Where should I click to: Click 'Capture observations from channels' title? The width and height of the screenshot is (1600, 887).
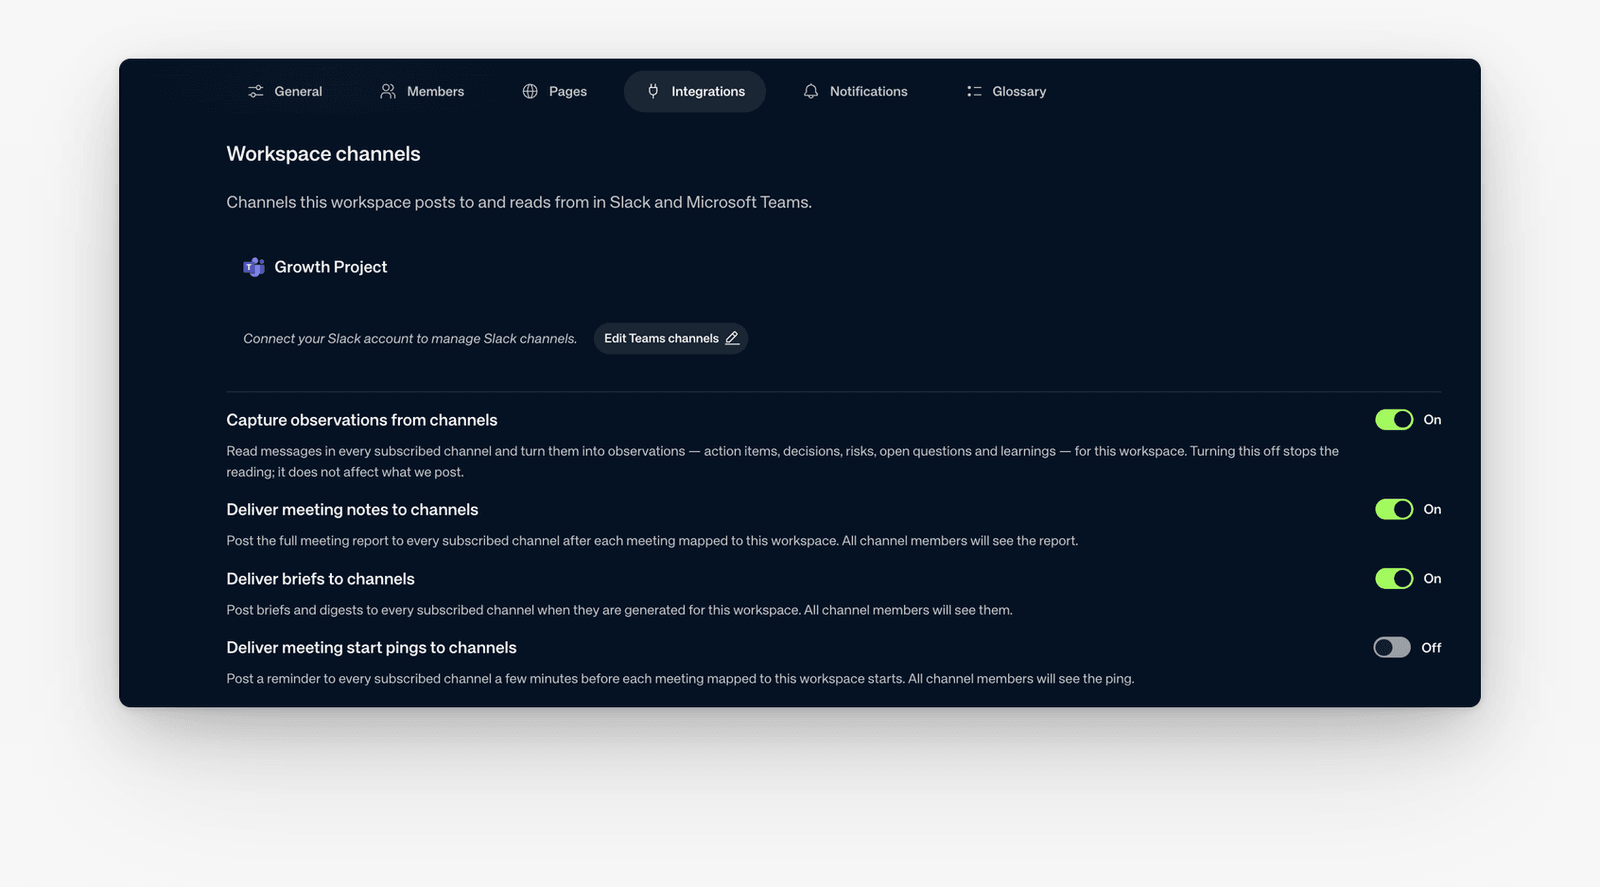[x=362, y=420]
